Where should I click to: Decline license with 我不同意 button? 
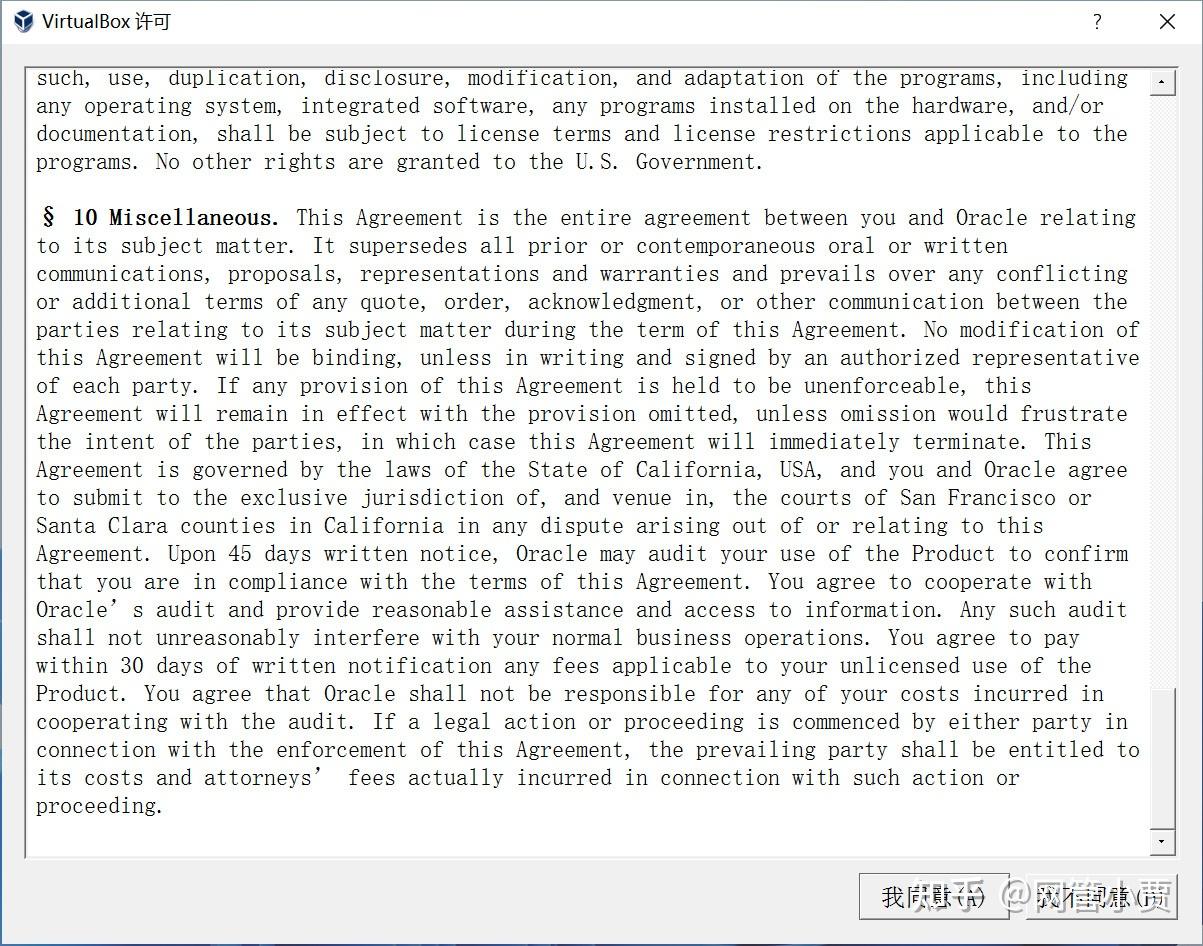click(1101, 897)
